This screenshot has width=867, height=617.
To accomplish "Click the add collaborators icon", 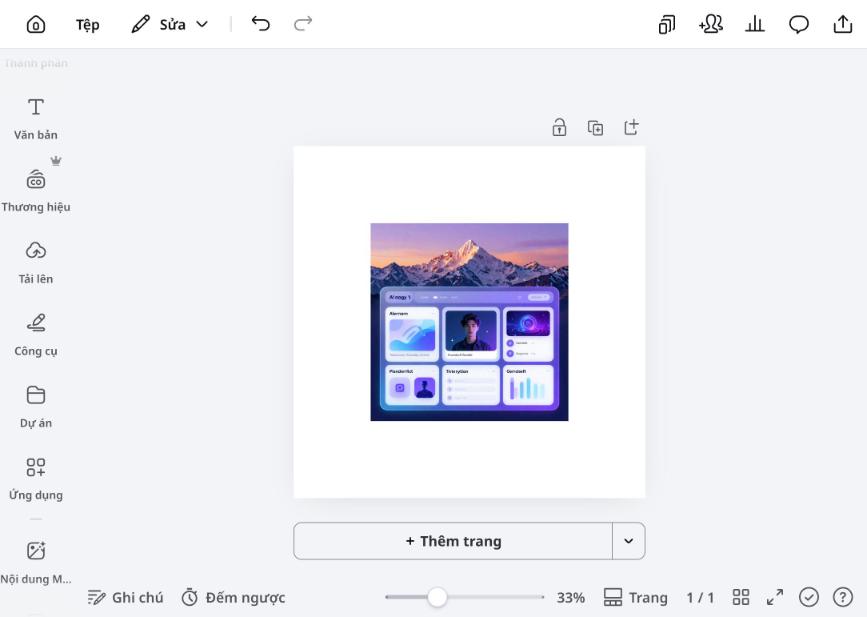I will click(711, 25).
